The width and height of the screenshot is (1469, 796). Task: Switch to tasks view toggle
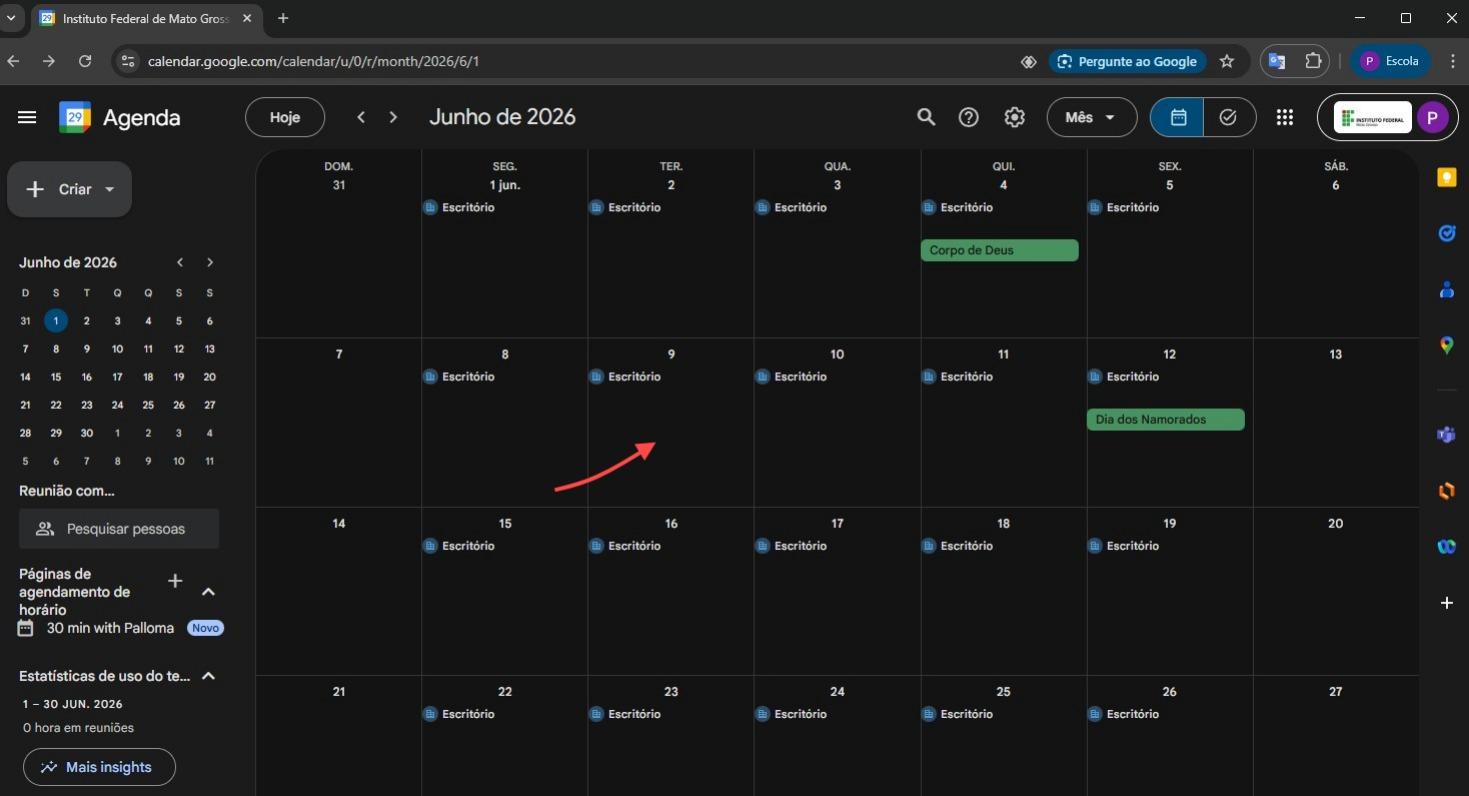click(x=1229, y=117)
